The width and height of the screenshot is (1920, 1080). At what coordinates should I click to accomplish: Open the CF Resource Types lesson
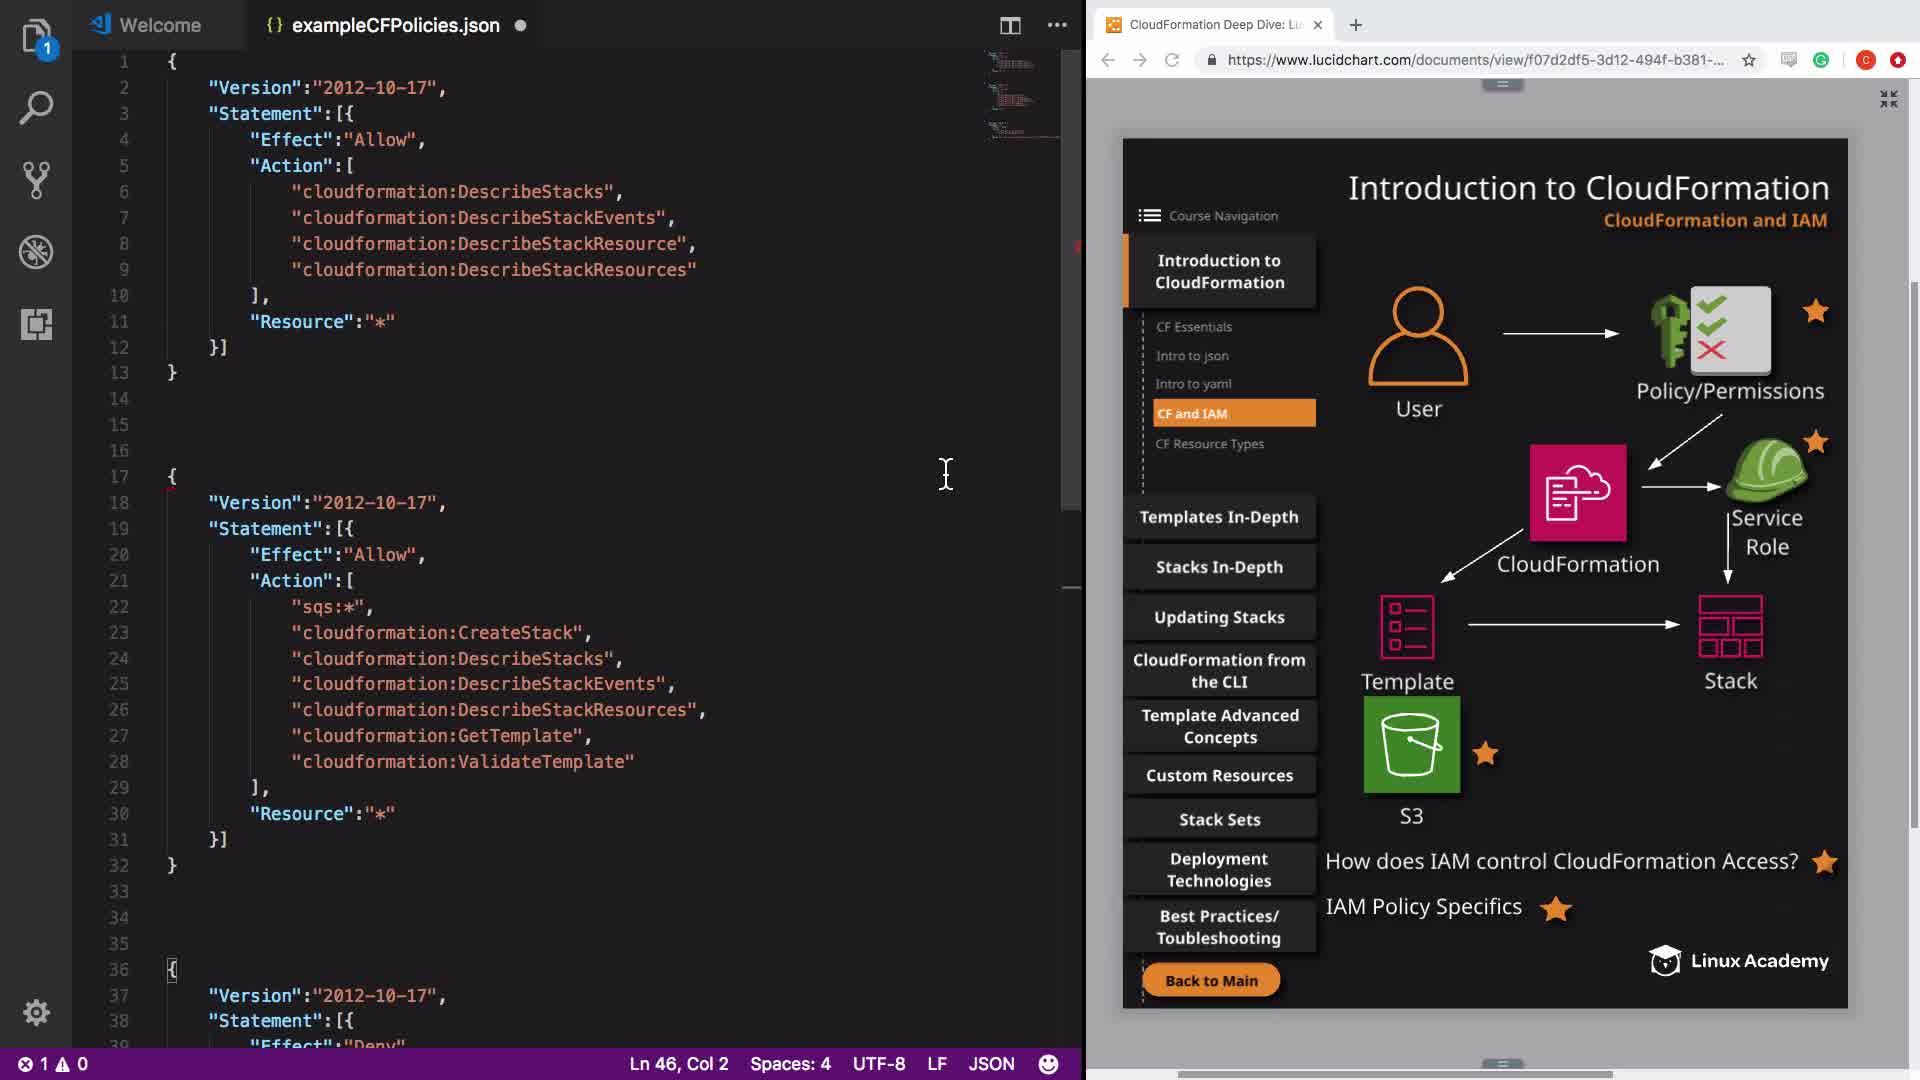point(1209,444)
